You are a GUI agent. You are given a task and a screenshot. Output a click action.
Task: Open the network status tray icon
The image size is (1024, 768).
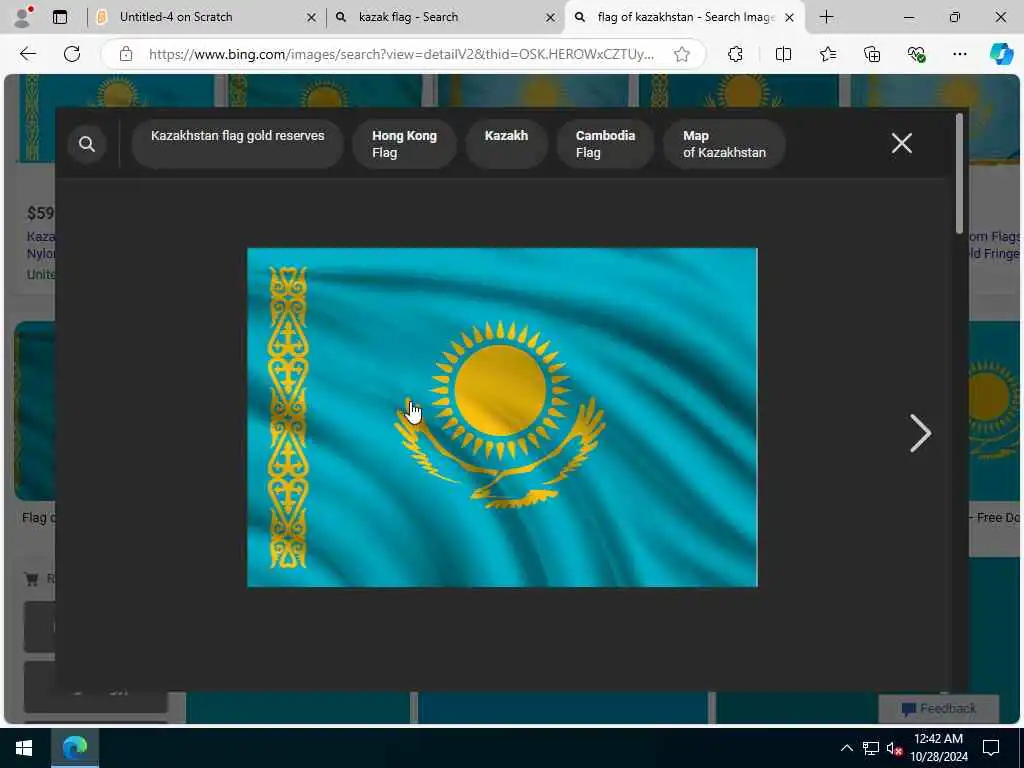[871, 748]
